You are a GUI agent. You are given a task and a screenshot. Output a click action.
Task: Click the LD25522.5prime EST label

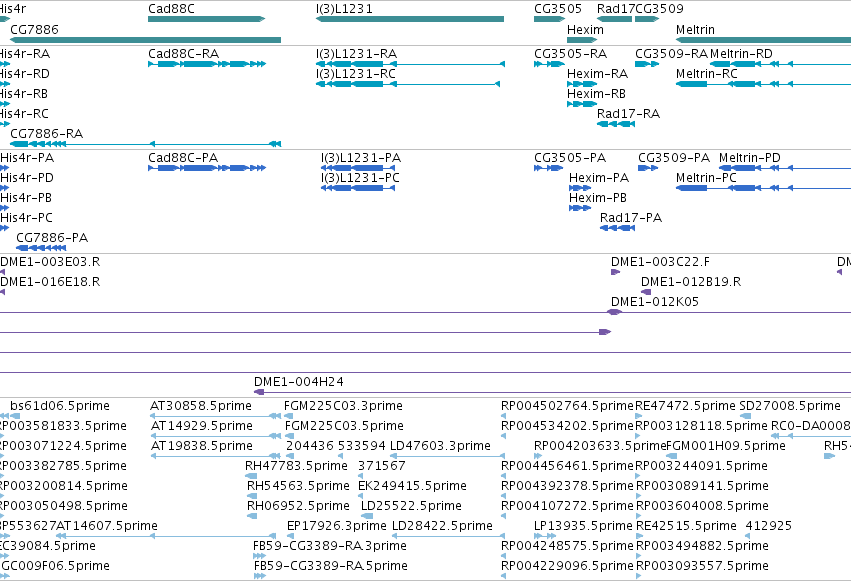click(411, 506)
